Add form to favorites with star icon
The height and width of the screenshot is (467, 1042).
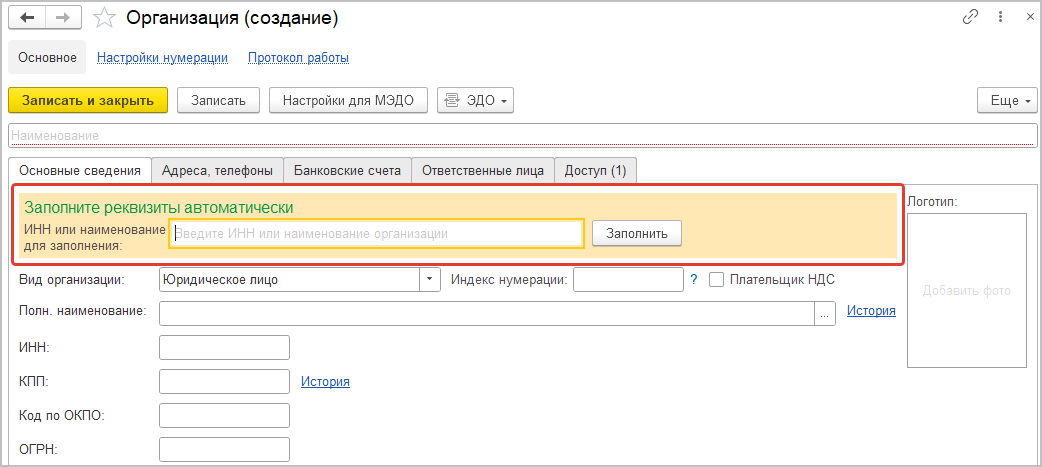tap(104, 18)
